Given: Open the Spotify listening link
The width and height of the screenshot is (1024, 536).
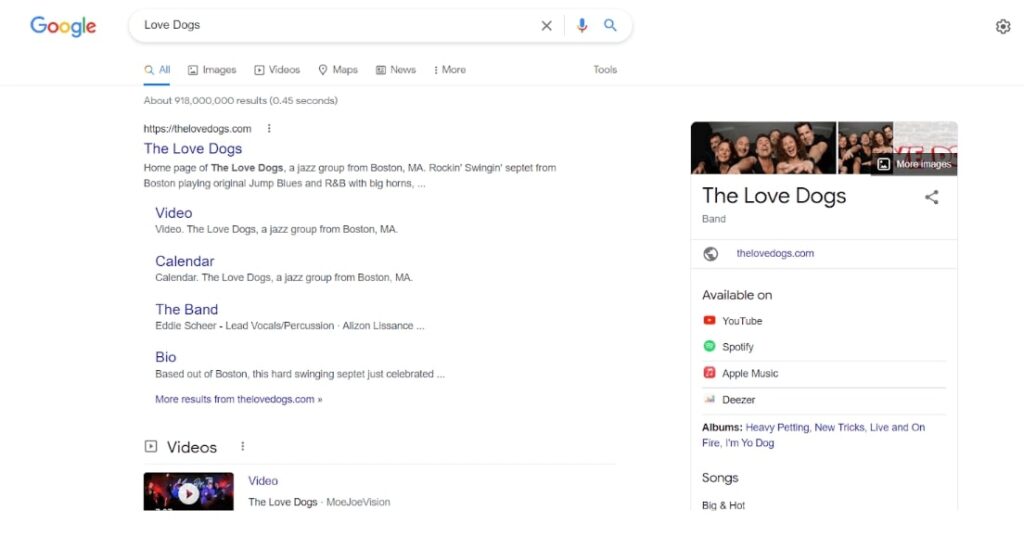Looking at the screenshot, I should click(x=738, y=347).
